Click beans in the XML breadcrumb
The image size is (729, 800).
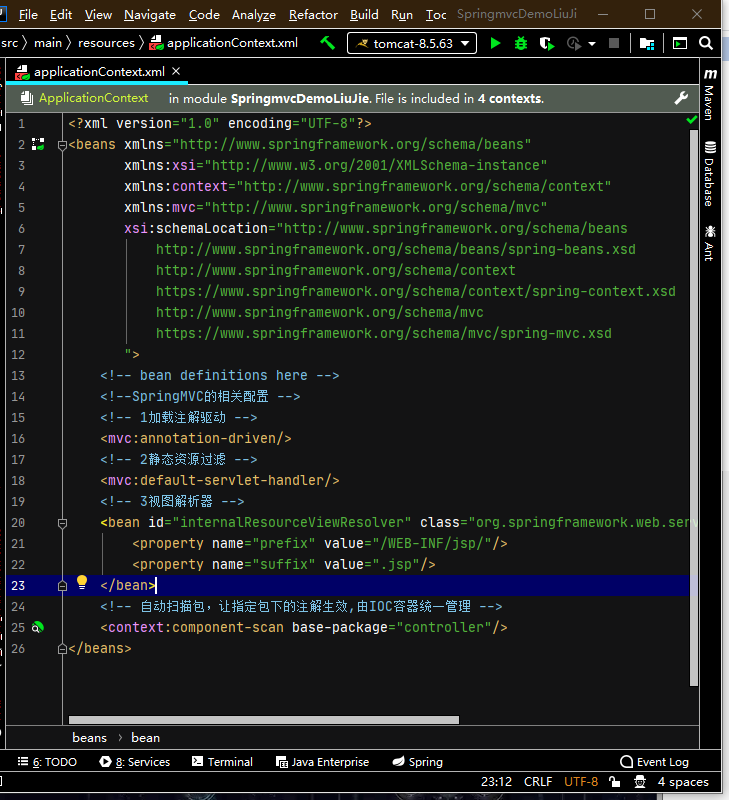point(90,738)
